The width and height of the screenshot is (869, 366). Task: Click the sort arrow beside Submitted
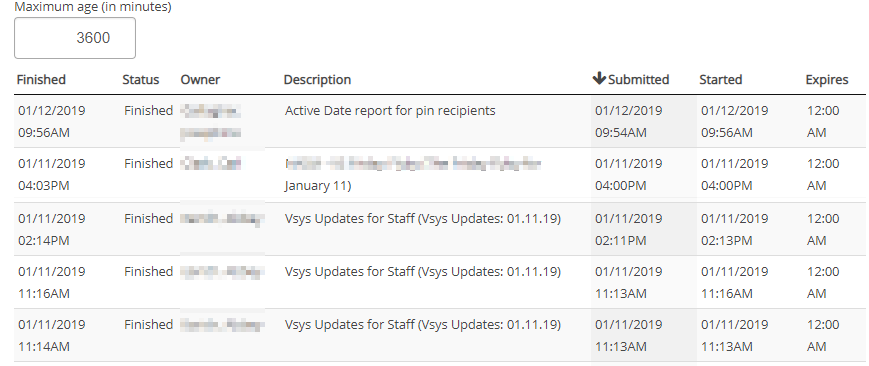click(599, 79)
